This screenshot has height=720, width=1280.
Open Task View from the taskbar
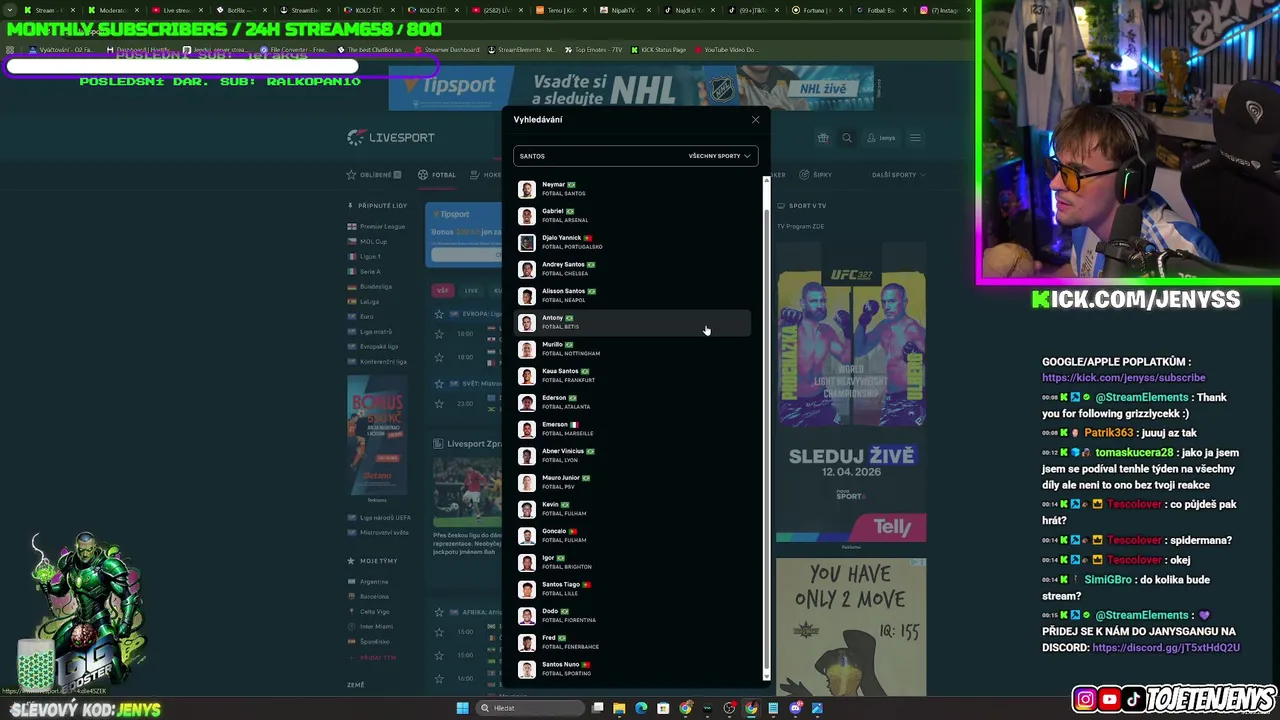(x=597, y=708)
